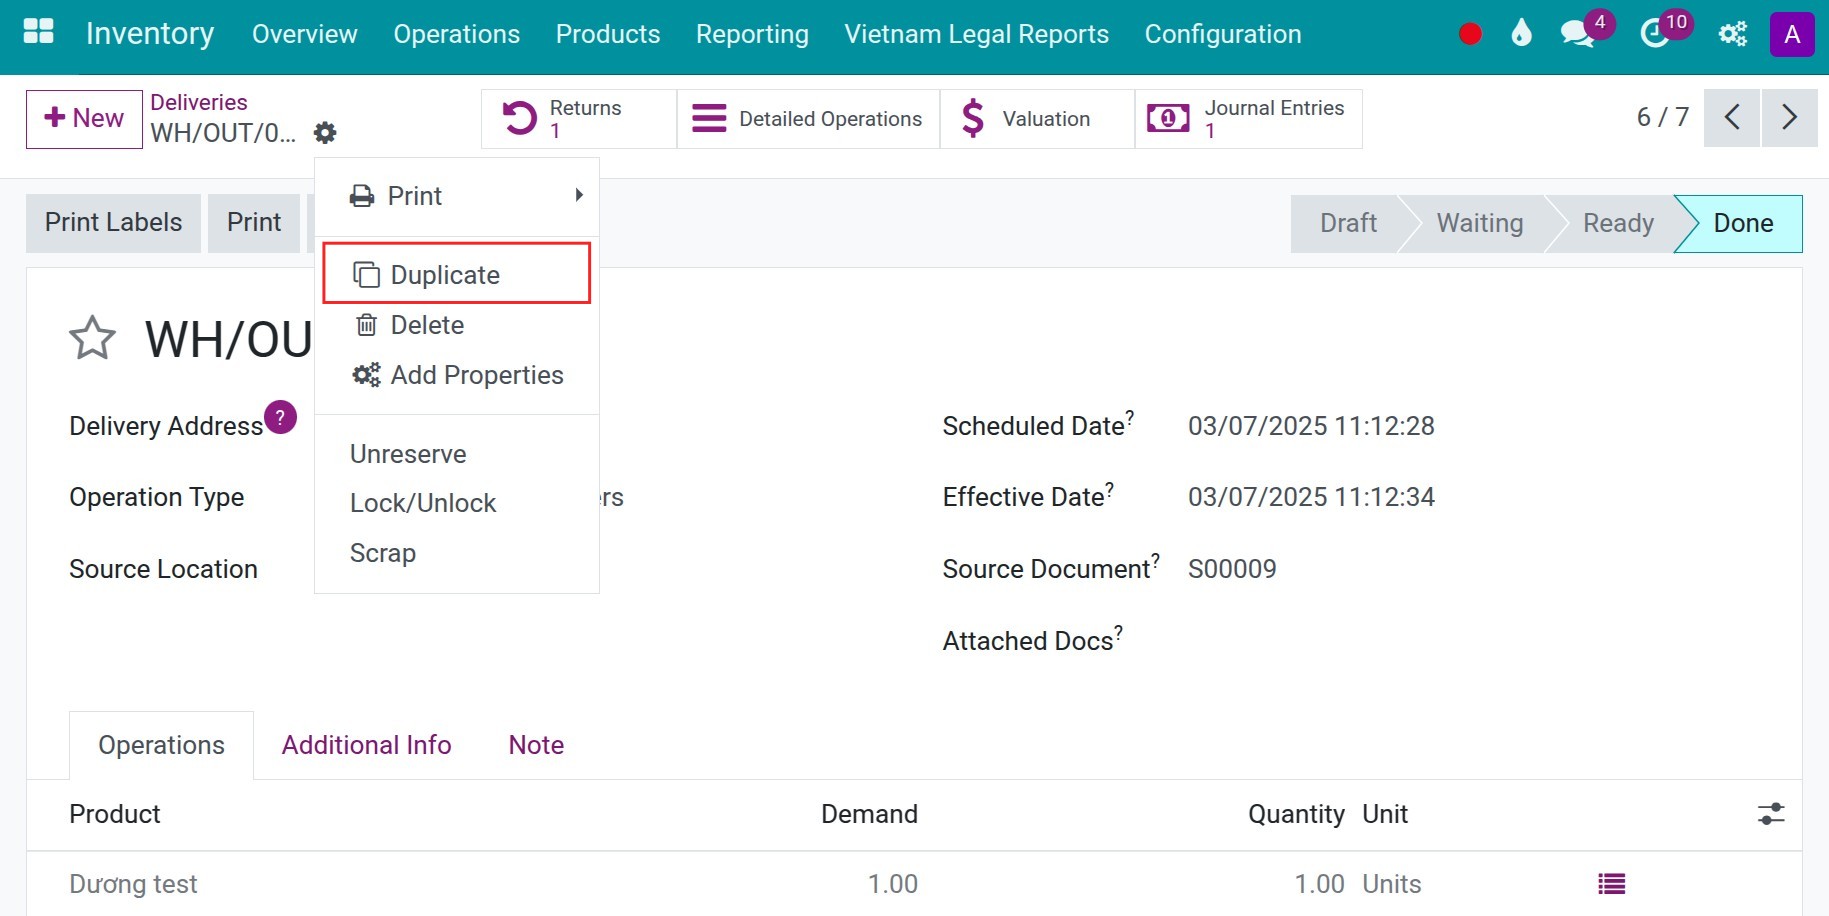
Task: Mark record as favorite with star
Action: (92, 338)
